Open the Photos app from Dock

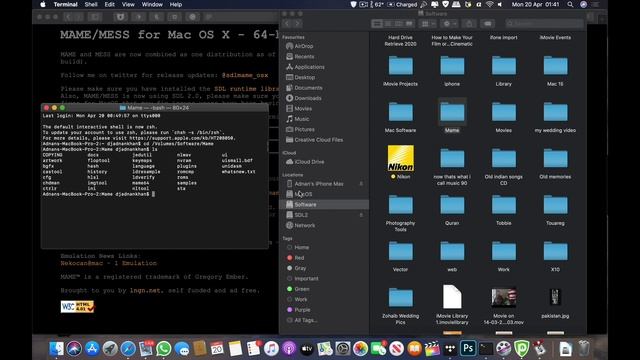pyautogui.click(x=360, y=349)
